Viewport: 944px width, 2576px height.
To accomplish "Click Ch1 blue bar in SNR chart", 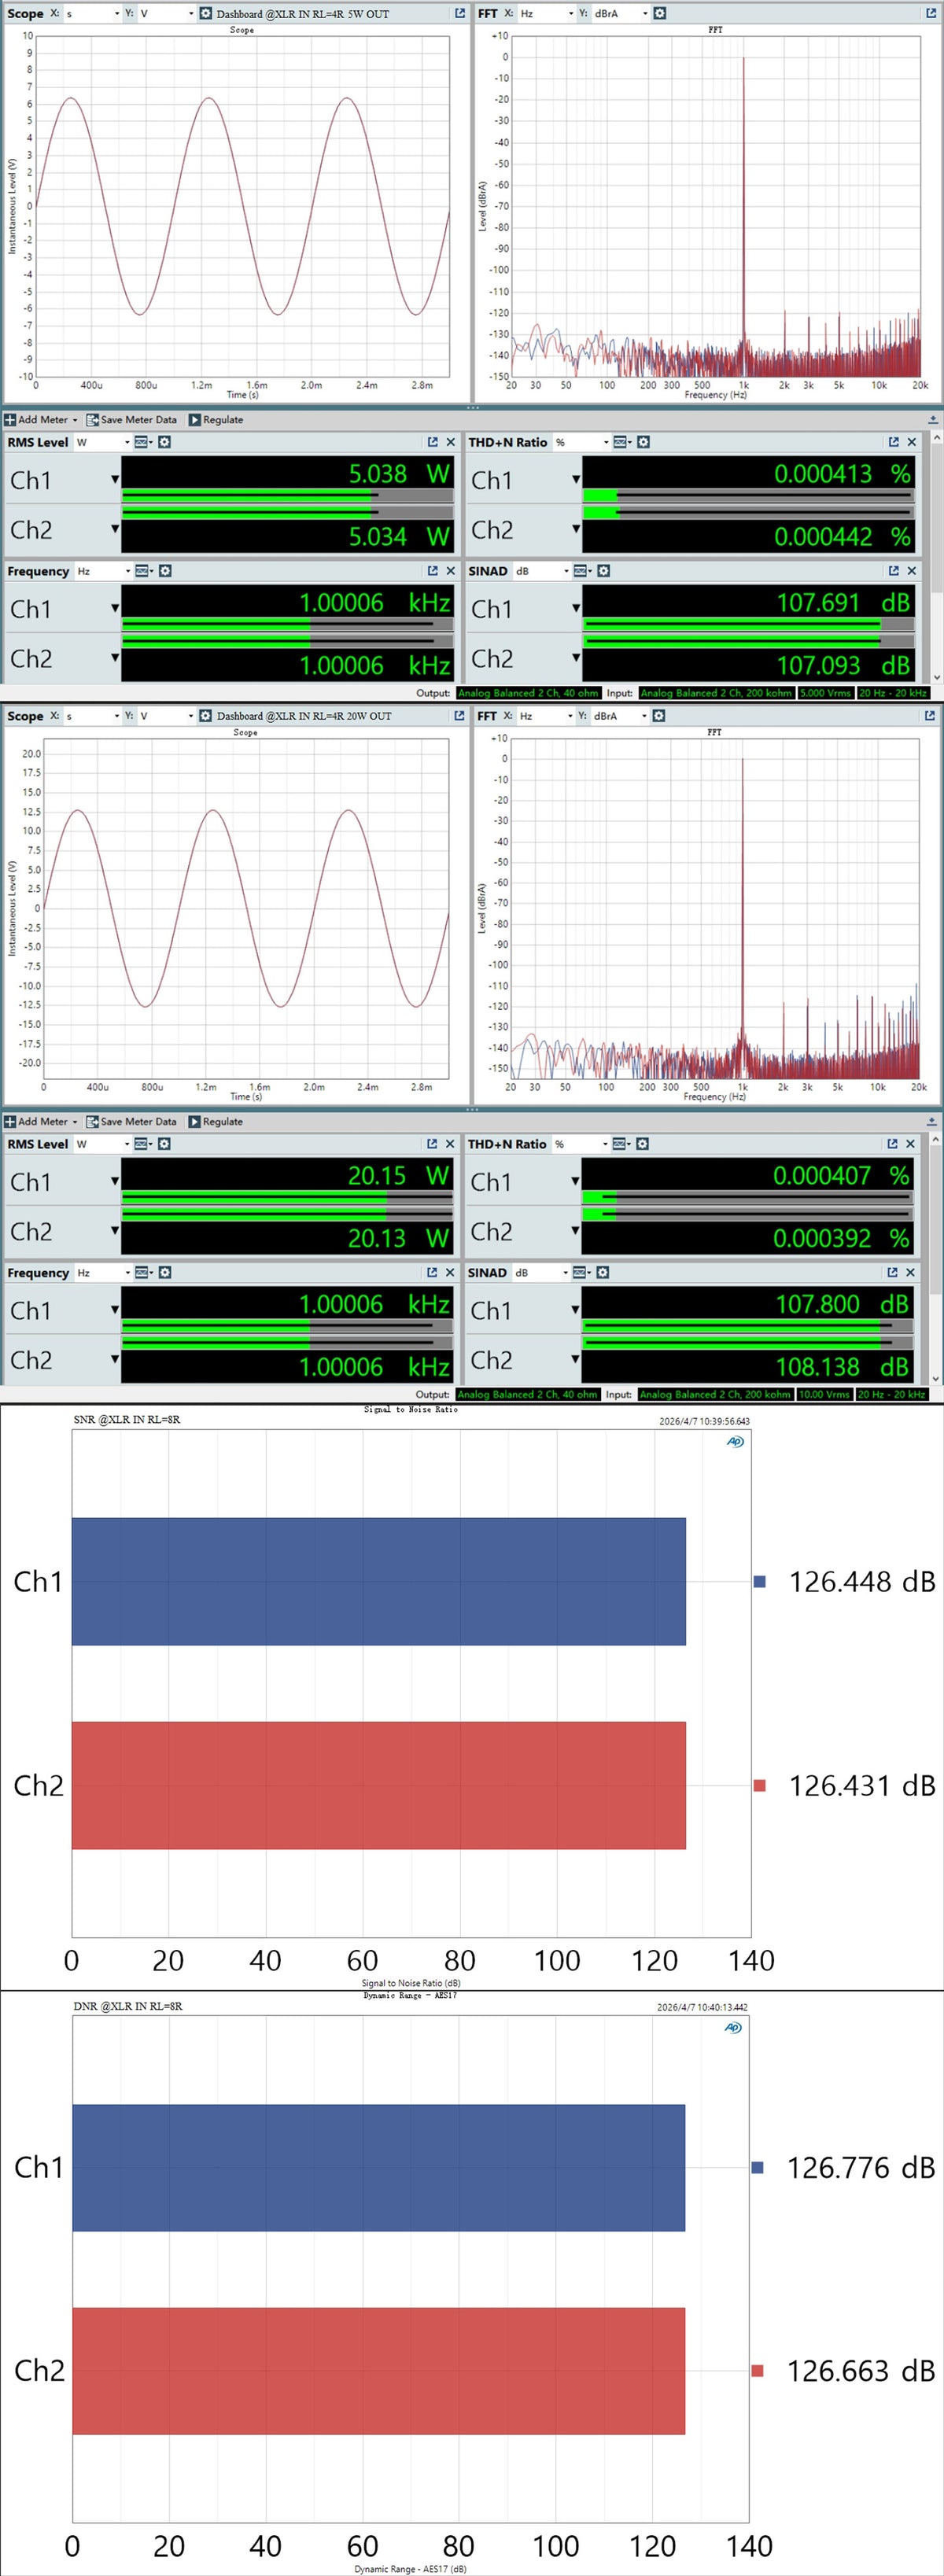I will click(x=379, y=1582).
